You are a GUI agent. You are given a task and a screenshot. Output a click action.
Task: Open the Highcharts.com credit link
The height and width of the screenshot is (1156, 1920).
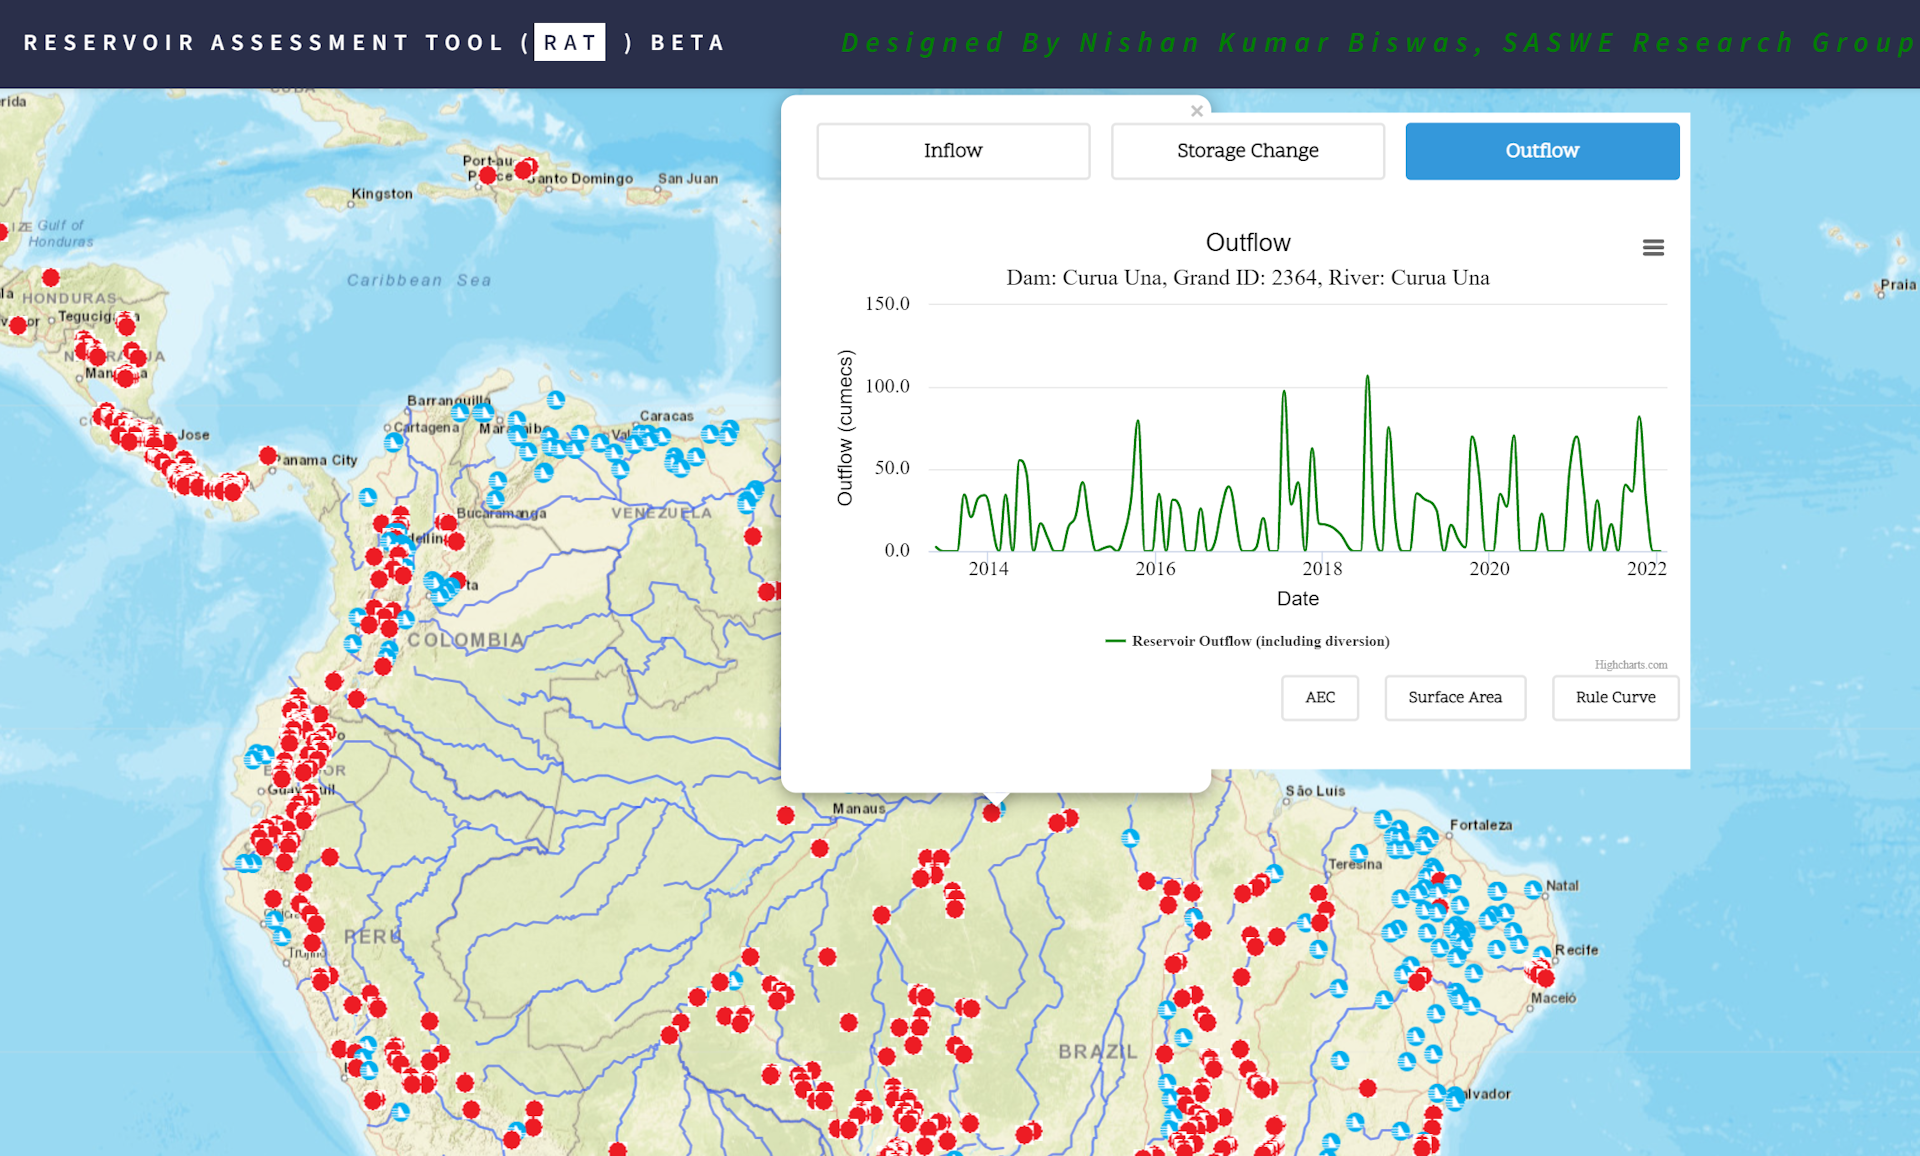pos(1630,665)
